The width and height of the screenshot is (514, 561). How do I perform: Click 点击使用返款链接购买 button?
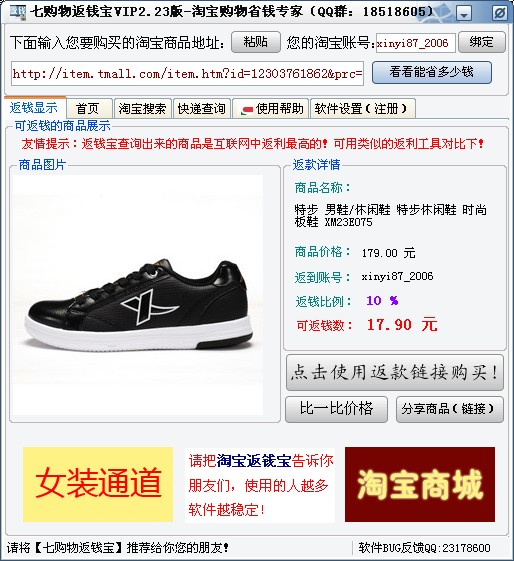tap(395, 372)
